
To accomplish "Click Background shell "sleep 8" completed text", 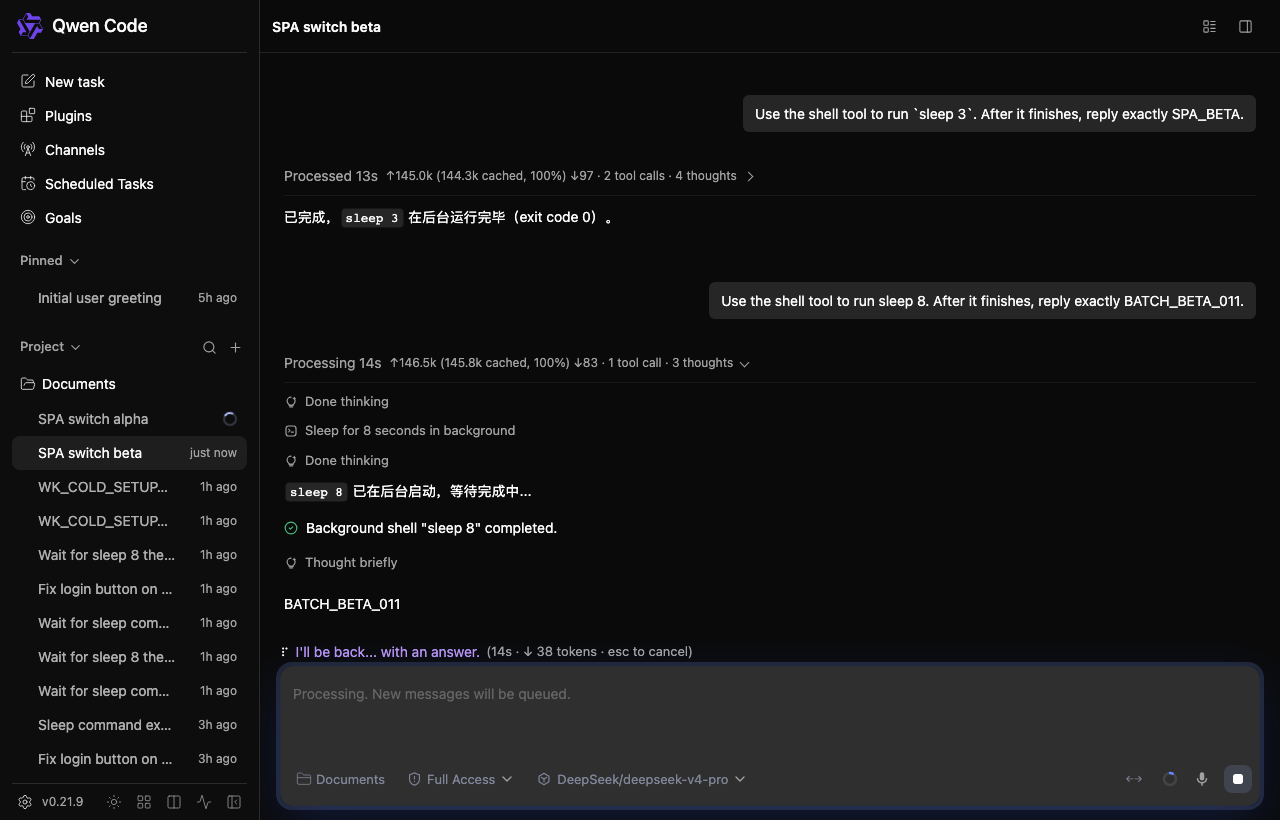I will pos(431,528).
